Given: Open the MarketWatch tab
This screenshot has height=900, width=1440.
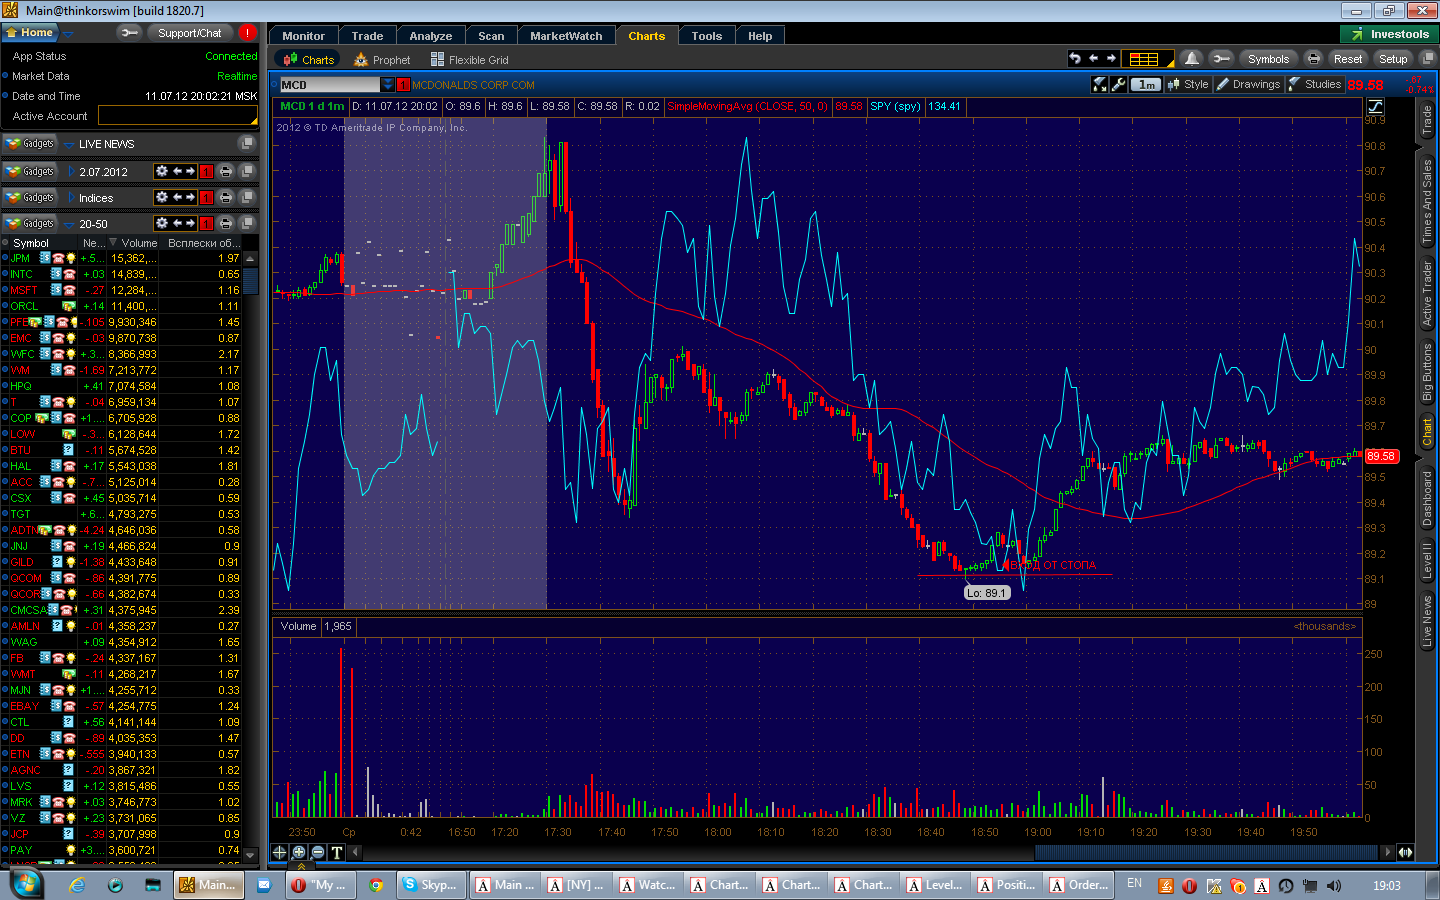Looking at the screenshot, I should click(566, 36).
